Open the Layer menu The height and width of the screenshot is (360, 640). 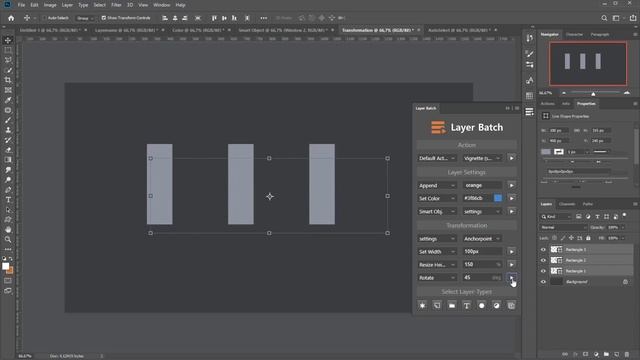click(x=67, y=5)
